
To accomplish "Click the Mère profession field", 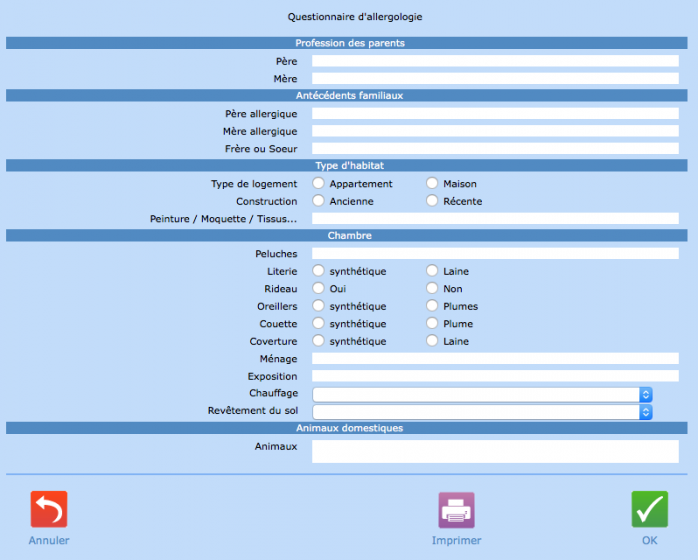I will [495, 78].
